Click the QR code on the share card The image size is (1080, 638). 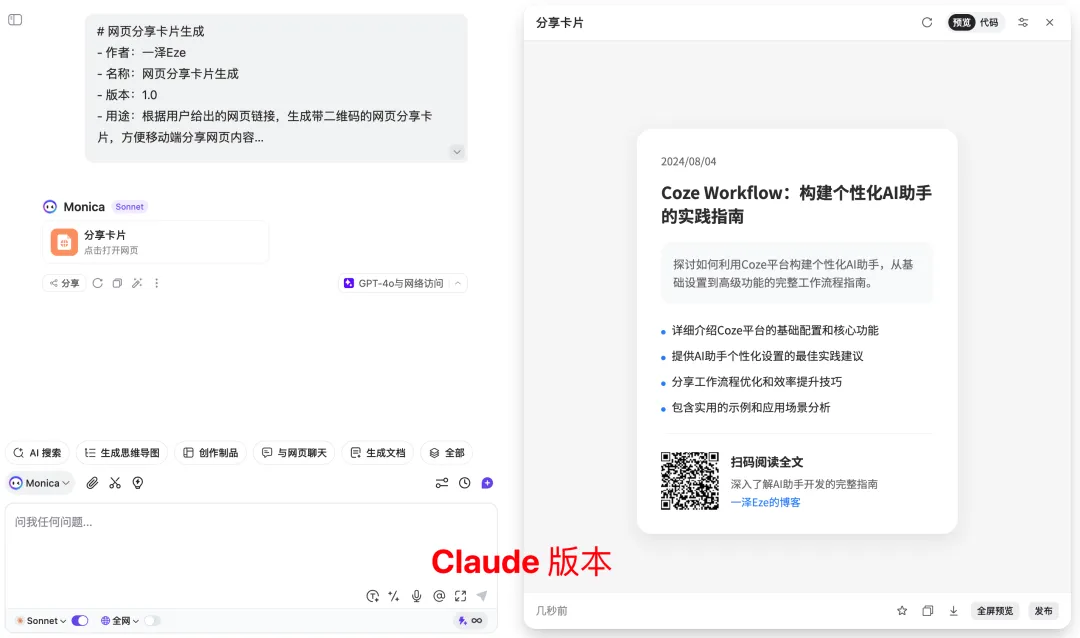(x=689, y=481)
